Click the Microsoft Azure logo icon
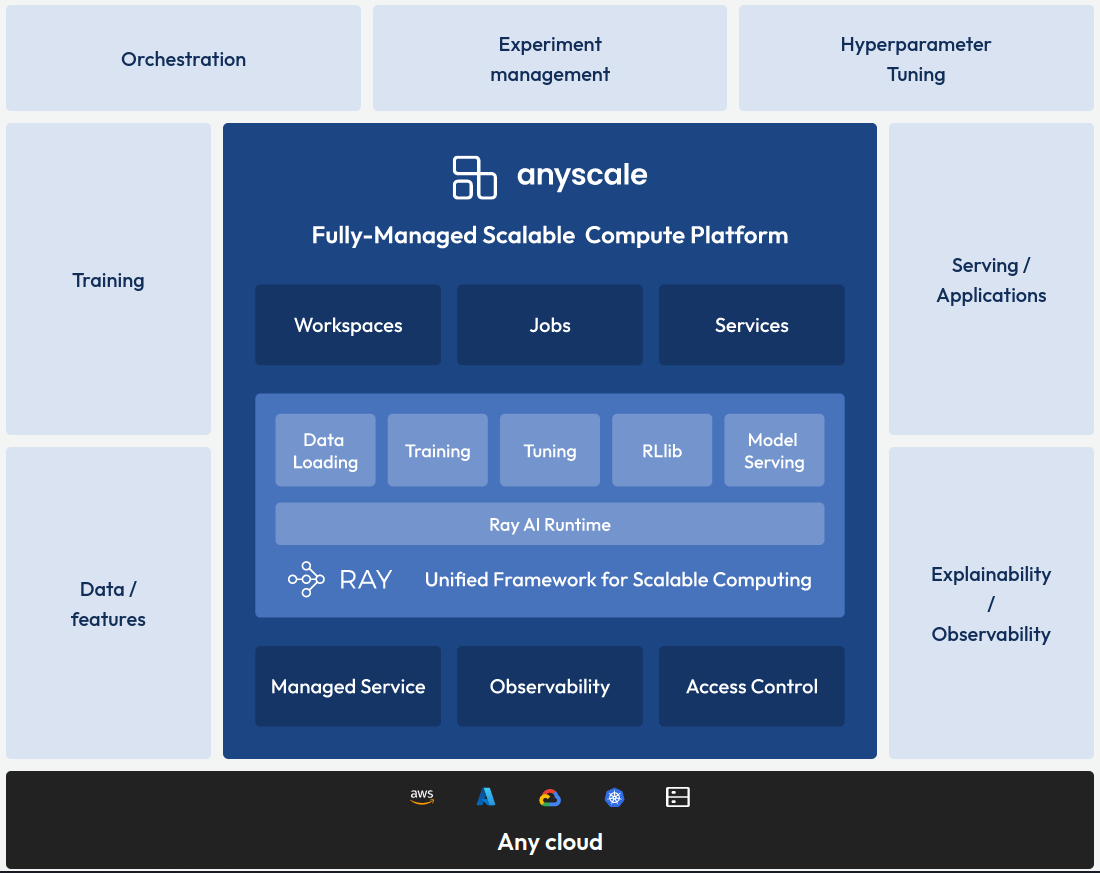The width and height of the screenshot is (1100, 873). point(486,797)
